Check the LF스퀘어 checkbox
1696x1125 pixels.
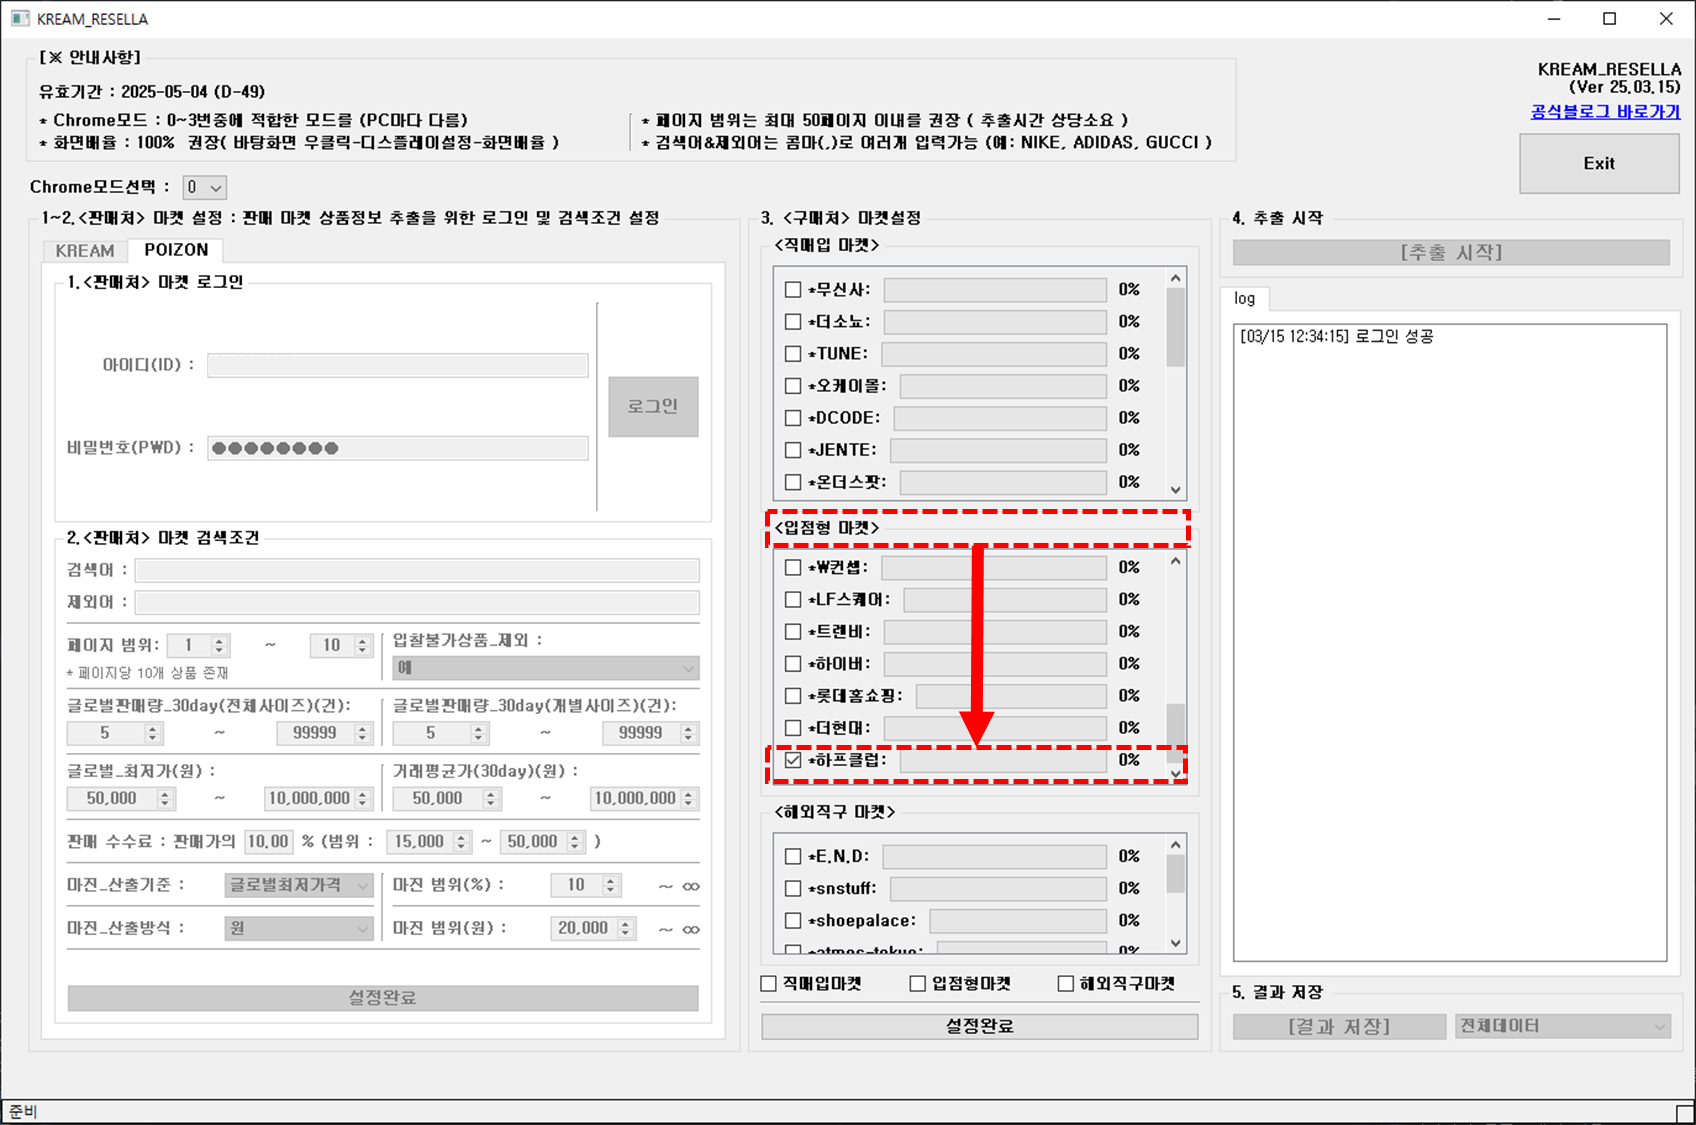[793, 600]
